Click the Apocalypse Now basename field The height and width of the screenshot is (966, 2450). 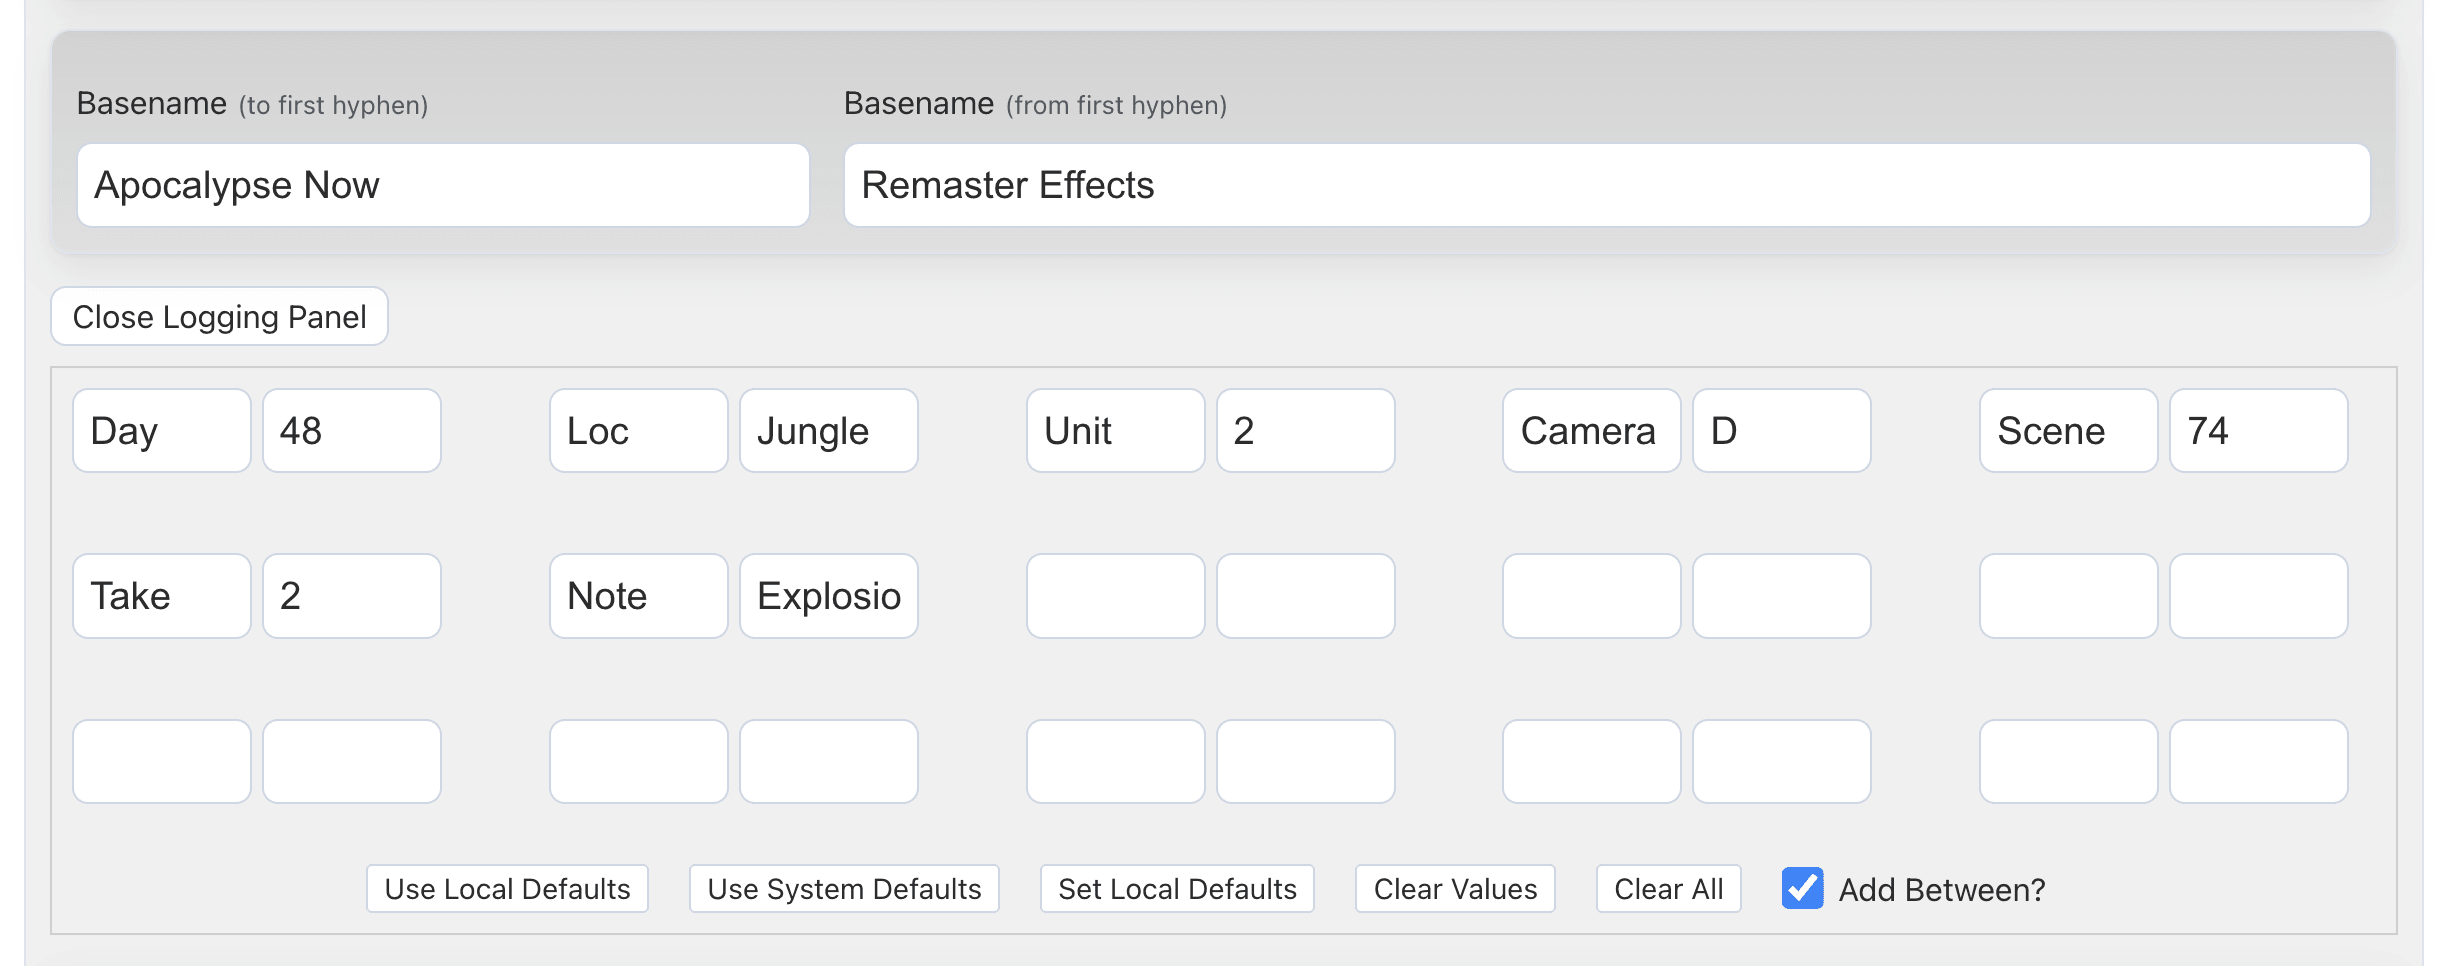(443, 185)
